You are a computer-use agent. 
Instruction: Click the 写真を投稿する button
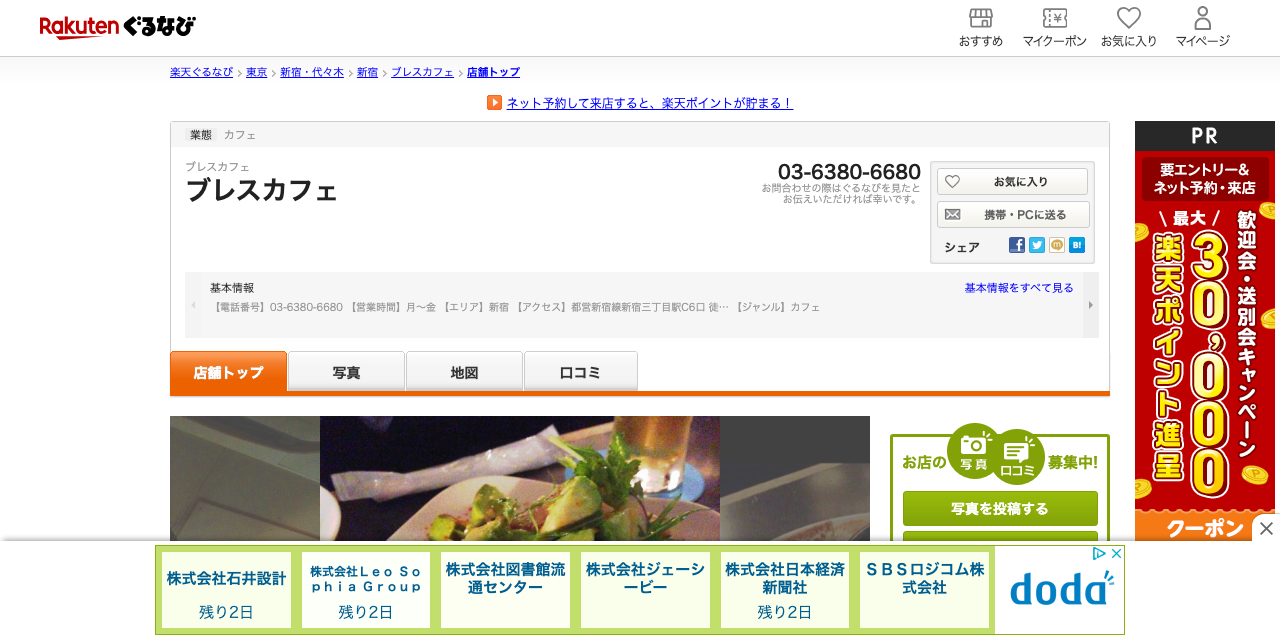pyautogui.click(x=999, y=508)
